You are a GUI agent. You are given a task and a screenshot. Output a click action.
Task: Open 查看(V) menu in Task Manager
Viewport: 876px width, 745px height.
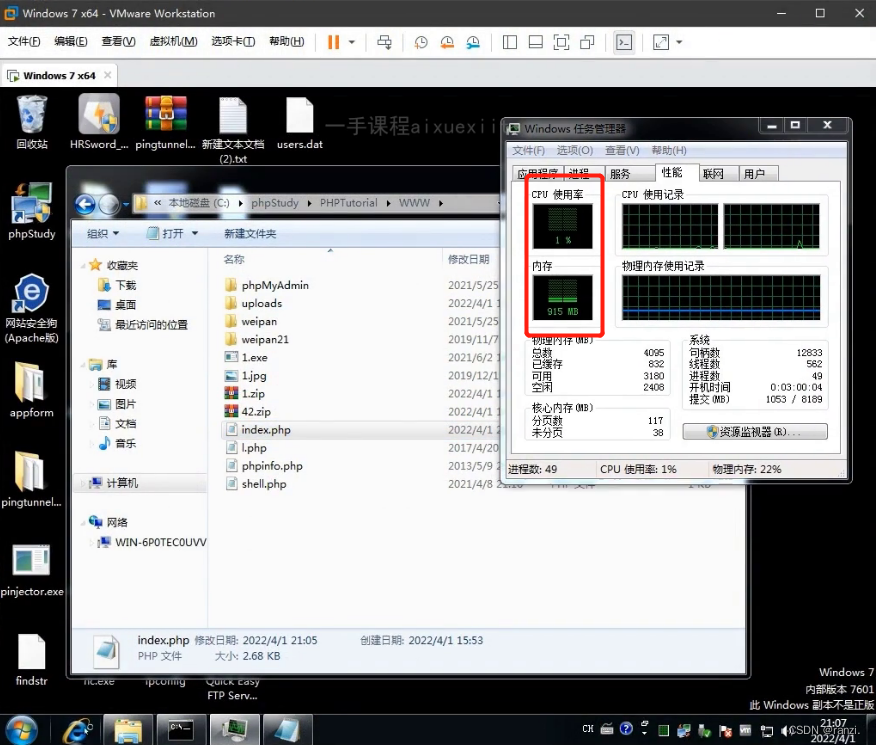621,150
